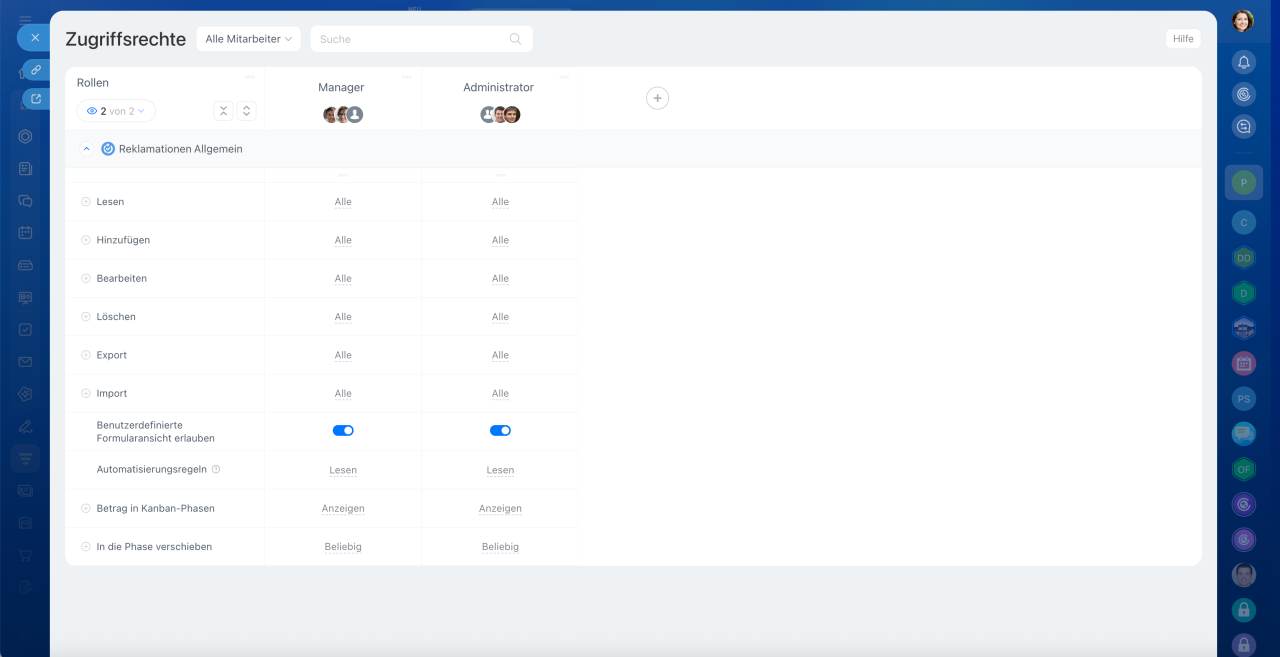Toggle Benutzerdefinierte Formularansicht for Administrator
The width and height of the screenshot is (1280, 657).
[500, 431]
